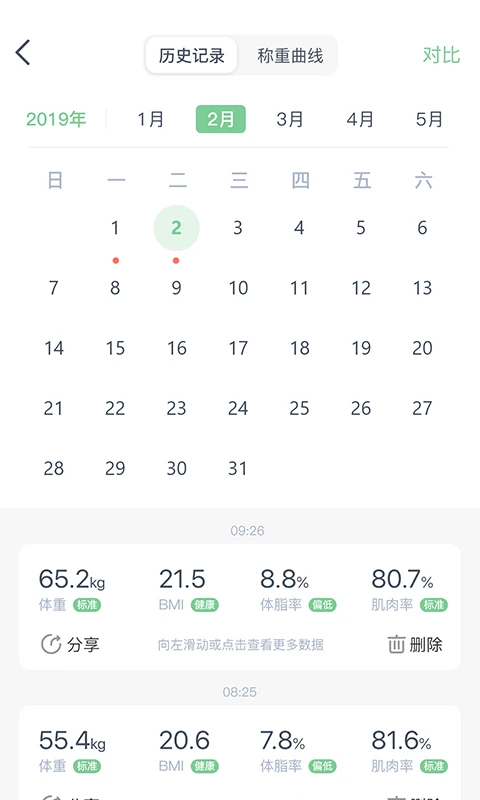
Task: Tap the back arrow icon
Action: click(23, 53)
